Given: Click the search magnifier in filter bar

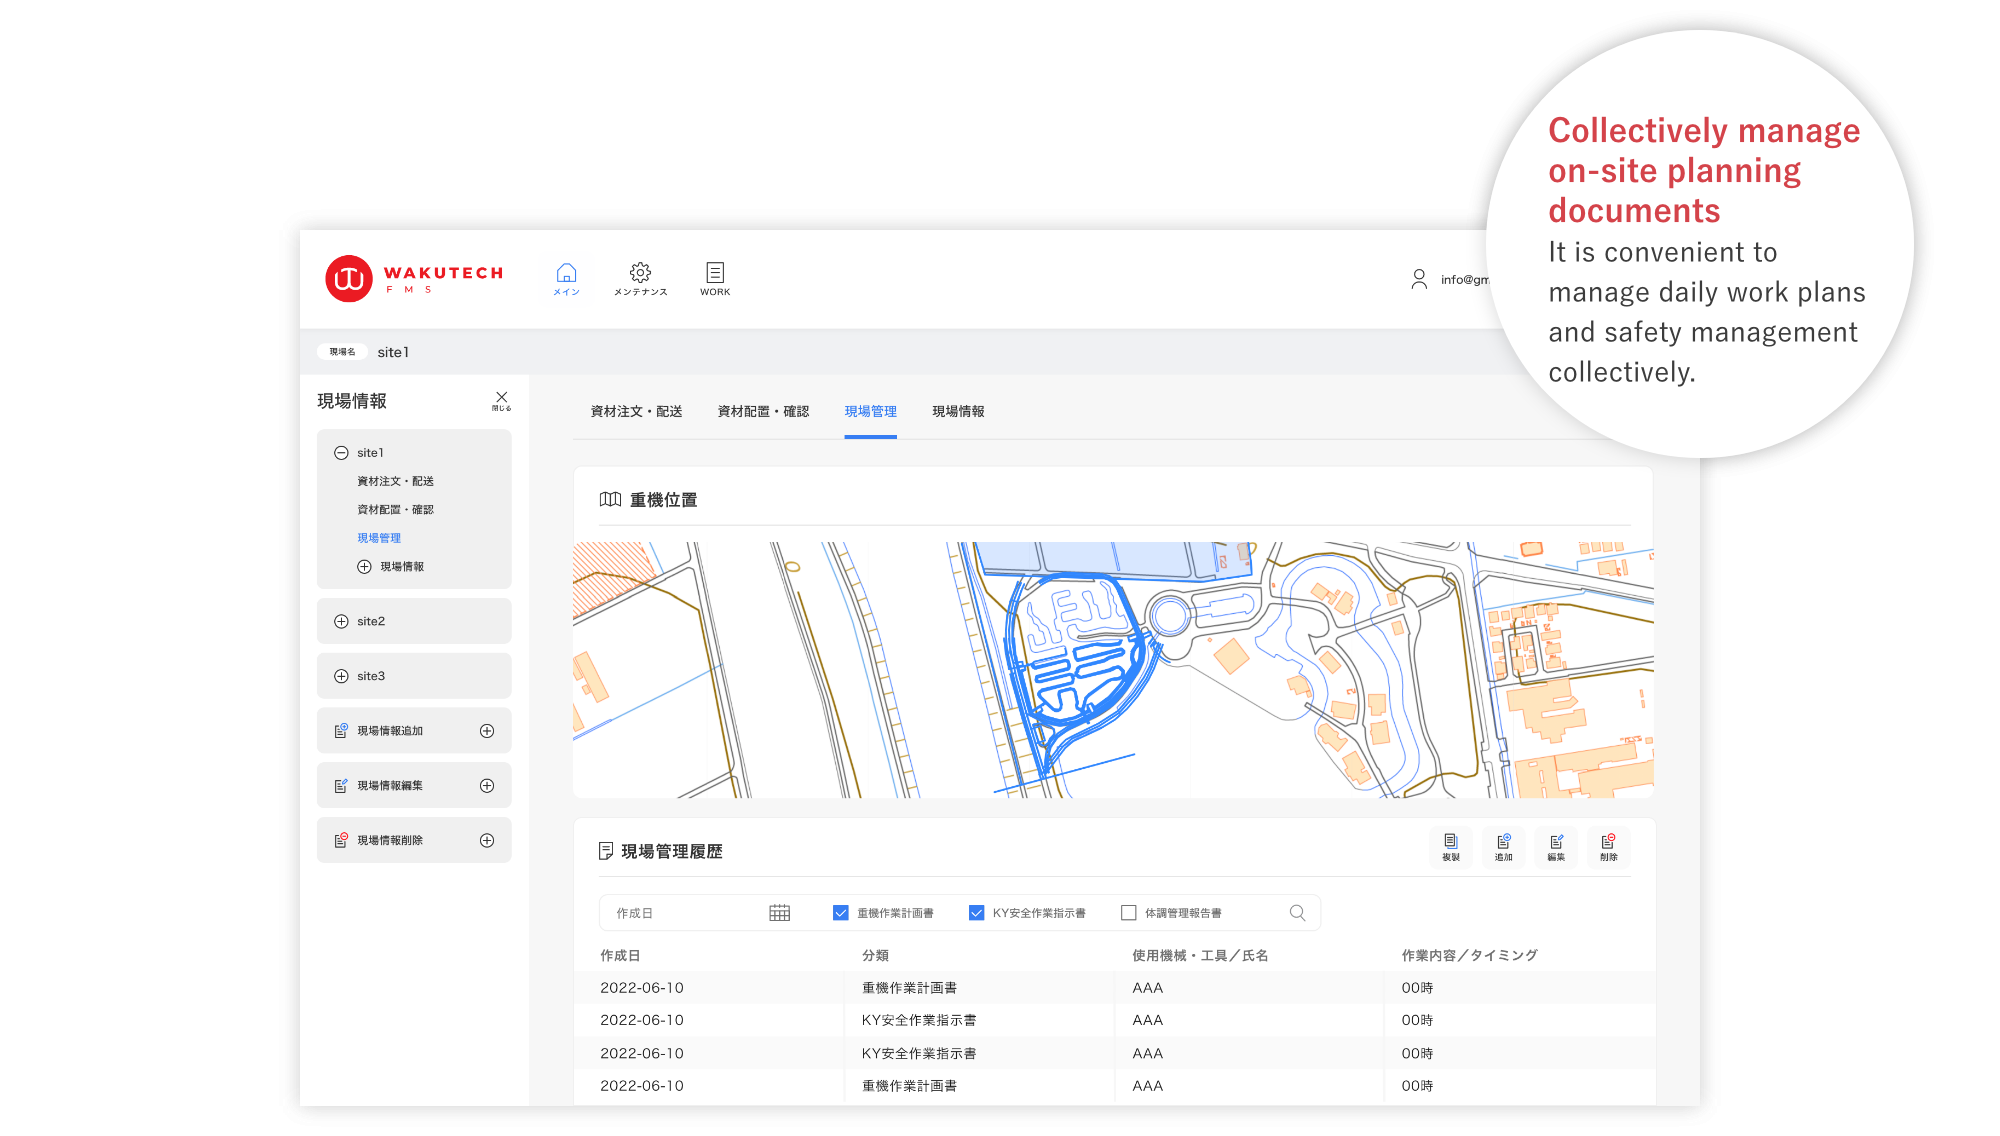Looking at the screenshot, I should coord(1297,913).
